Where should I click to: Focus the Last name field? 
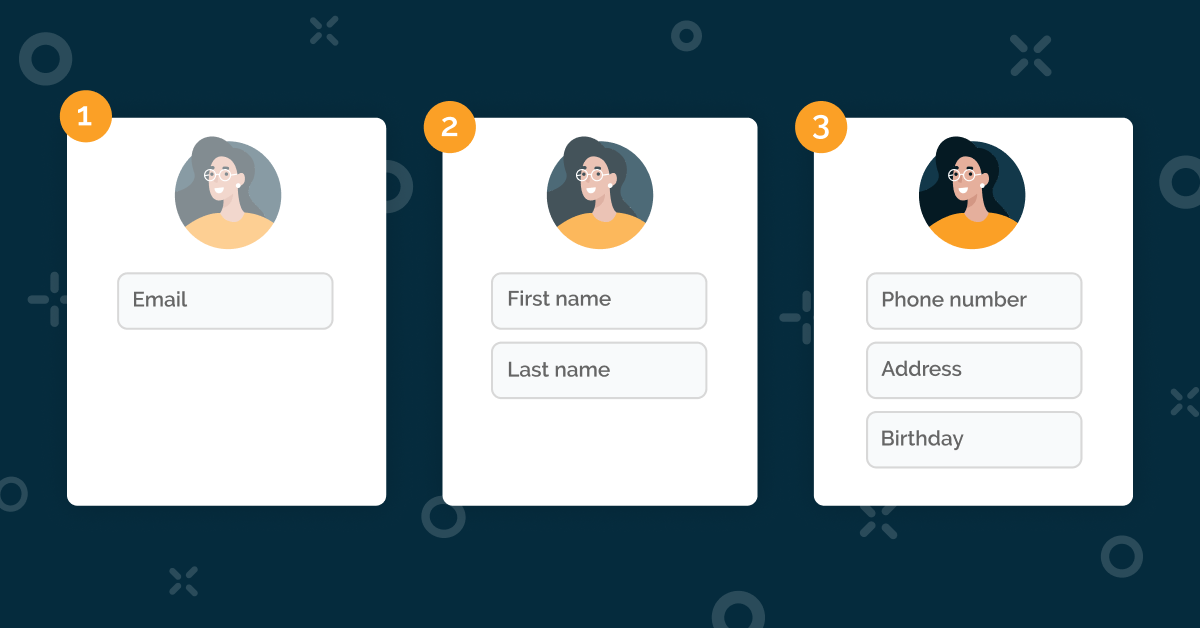599,370
